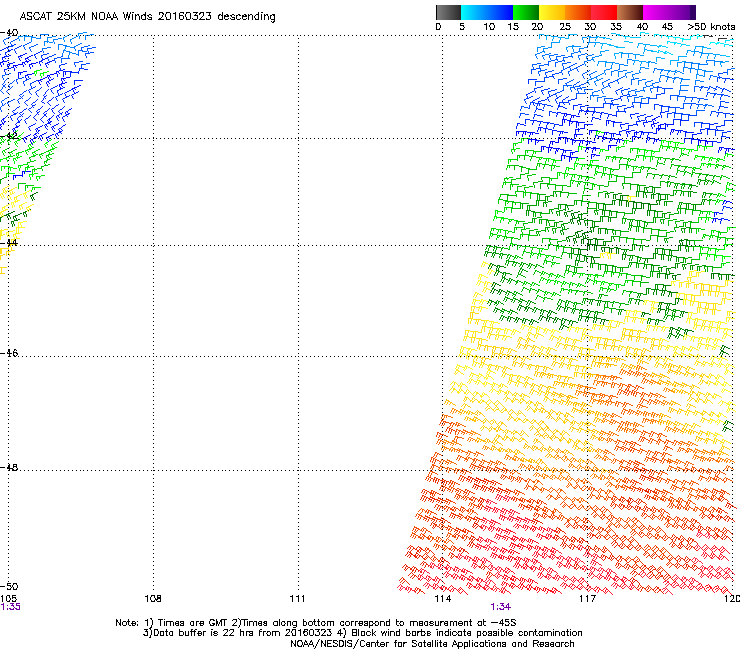Click the '>50 knots' legend label
740x650 pixels.
[x=711, y=27]
